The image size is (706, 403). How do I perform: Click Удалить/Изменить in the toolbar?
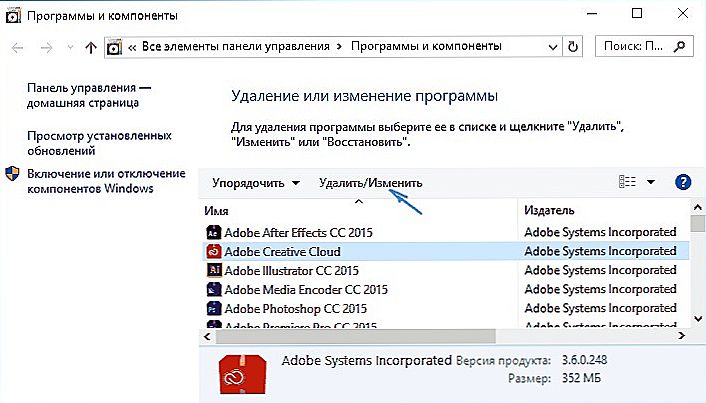point(371,183)
